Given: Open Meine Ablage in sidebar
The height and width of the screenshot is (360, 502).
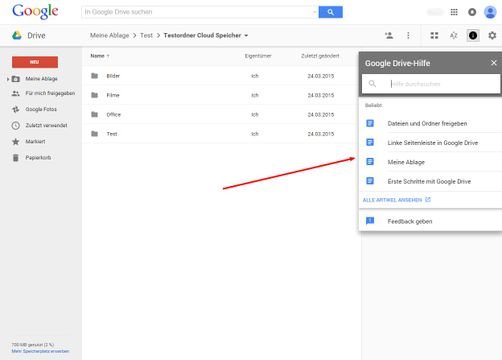Looking at the screenshot, I should tap(41, 79).
